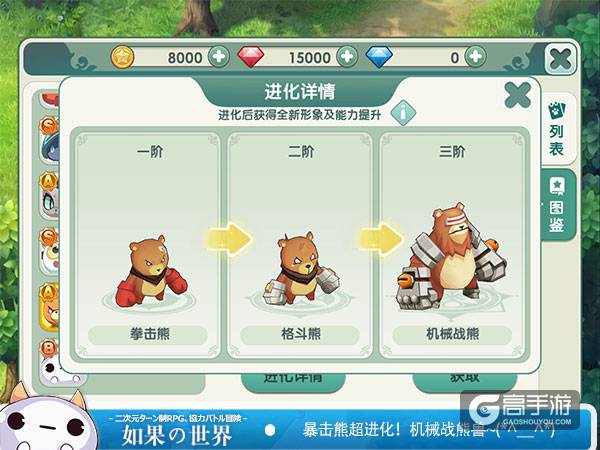600x450 pixels.
Task: Click the red gem currency icon
Action: (251, 57)
